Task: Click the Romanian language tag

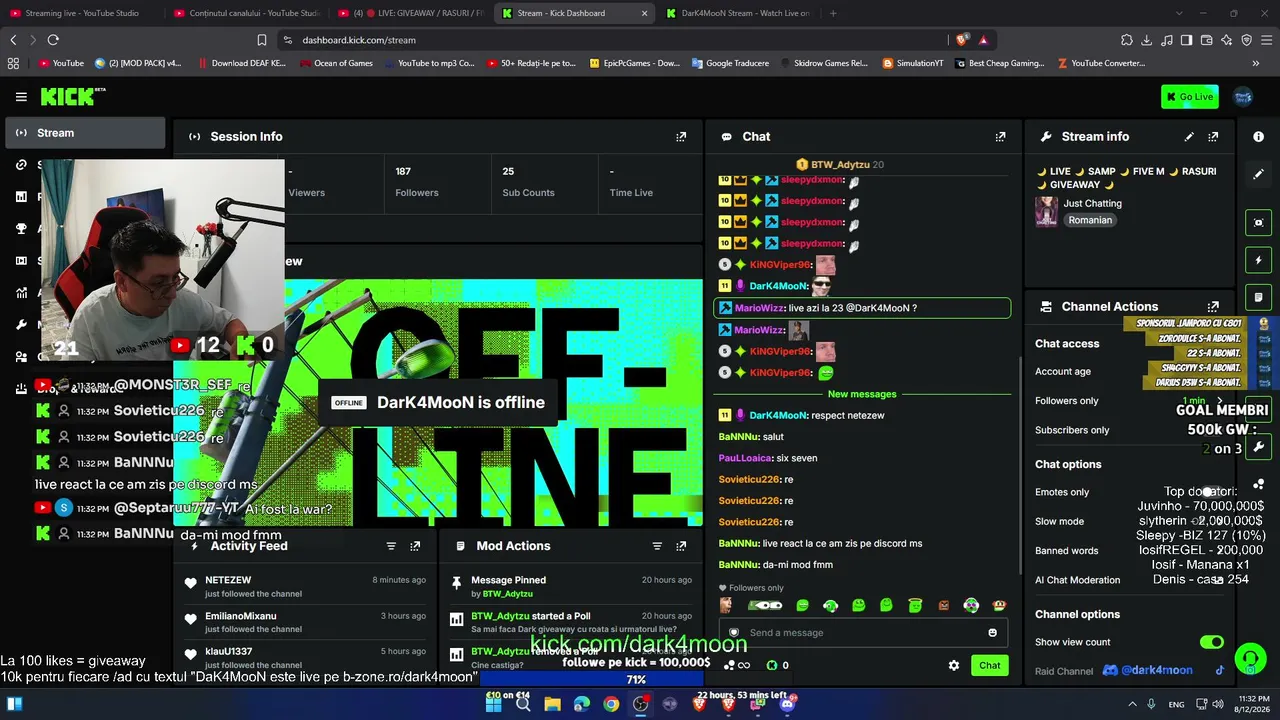Action: [1090, 220]
